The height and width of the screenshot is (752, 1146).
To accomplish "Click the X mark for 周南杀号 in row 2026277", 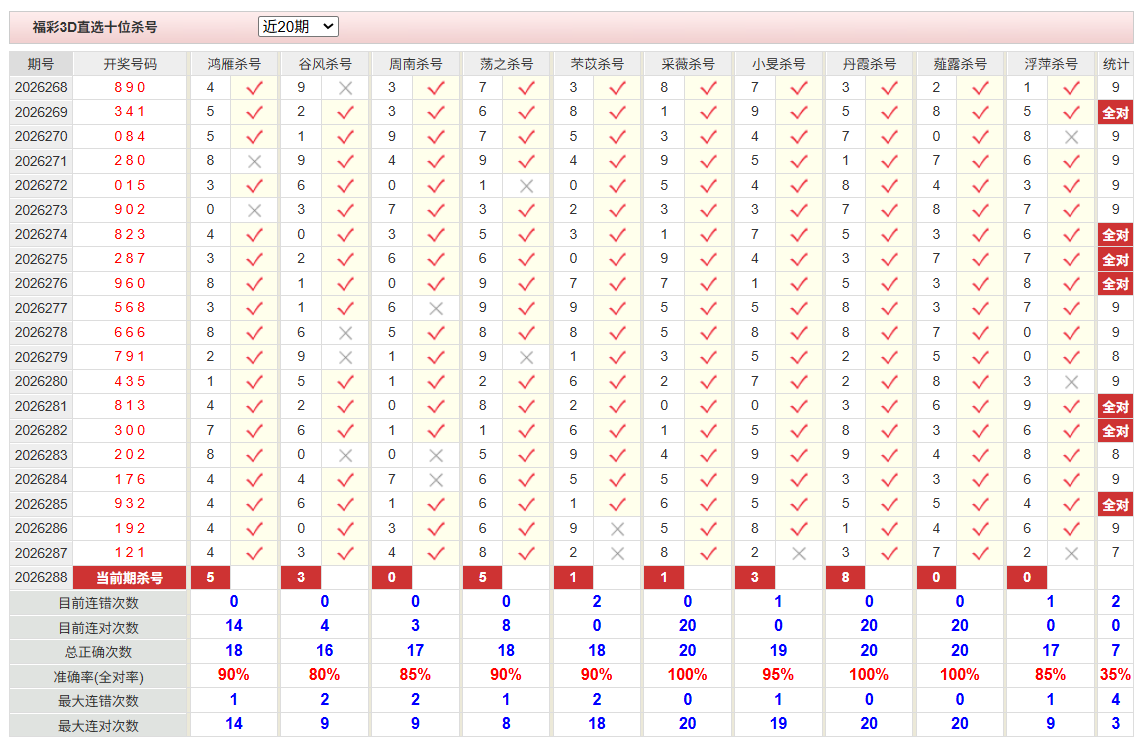I will tap(436, 308).
